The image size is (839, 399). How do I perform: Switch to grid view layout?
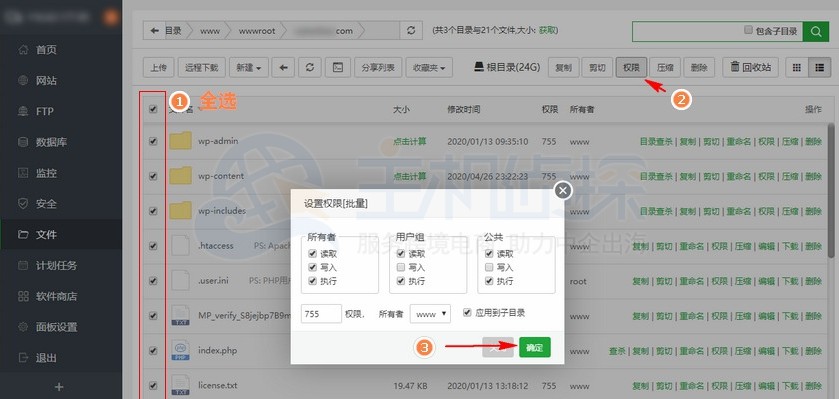tap(797, 68)
